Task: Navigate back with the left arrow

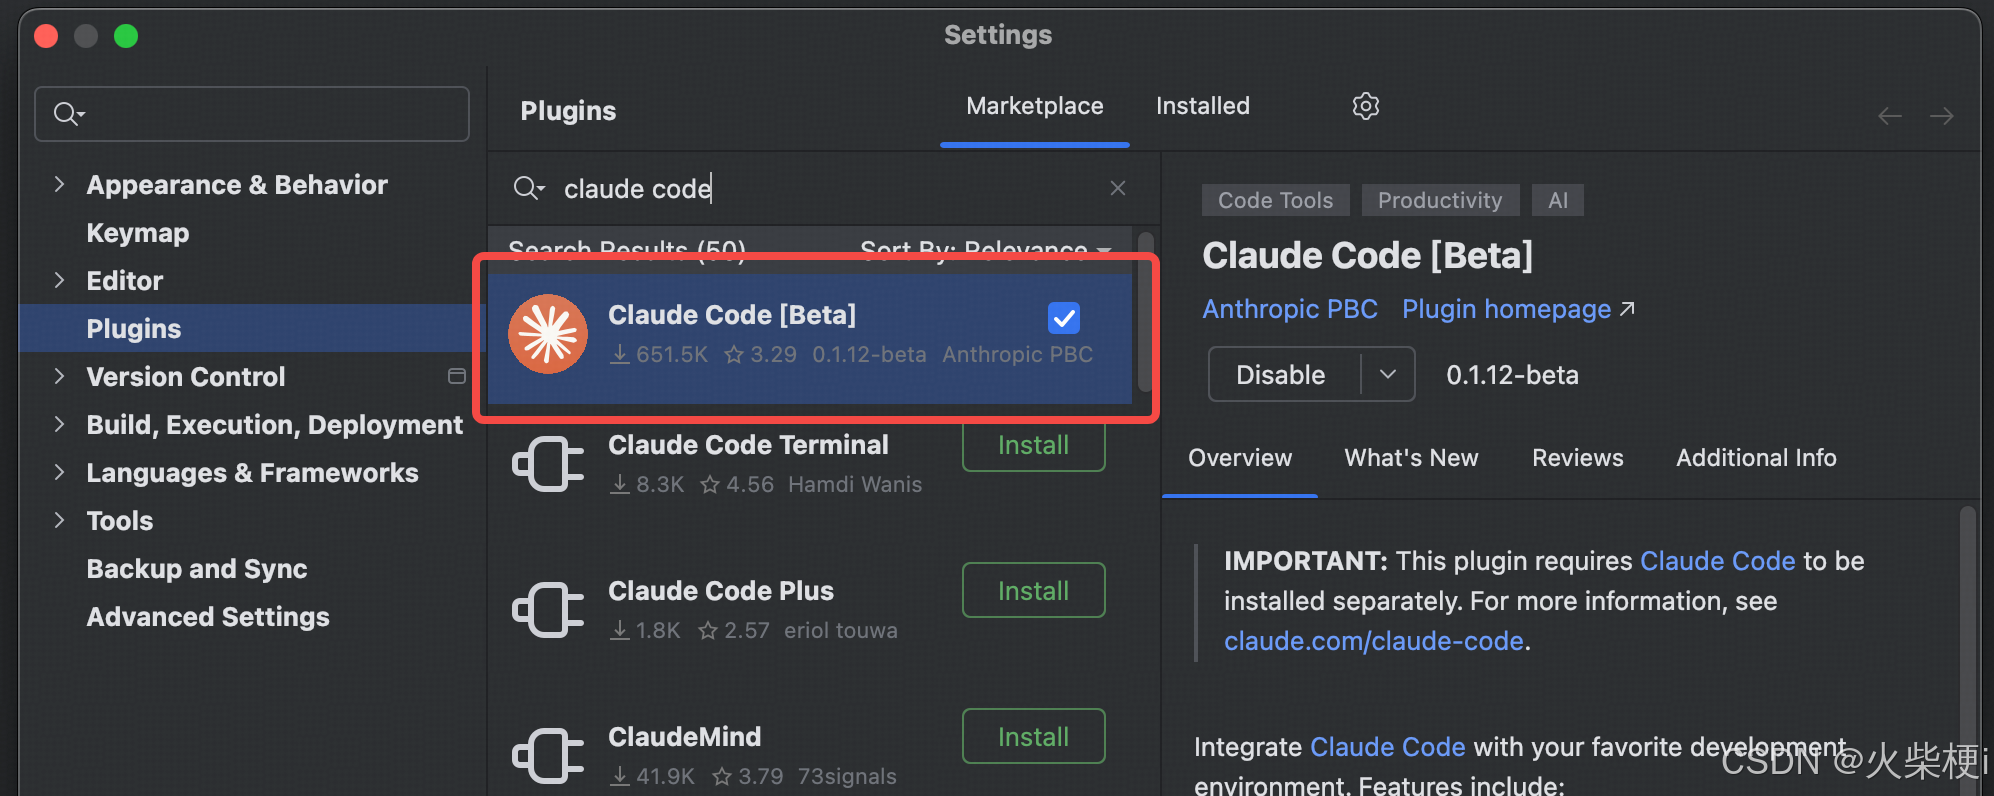Action: [x=1890, y=116]
